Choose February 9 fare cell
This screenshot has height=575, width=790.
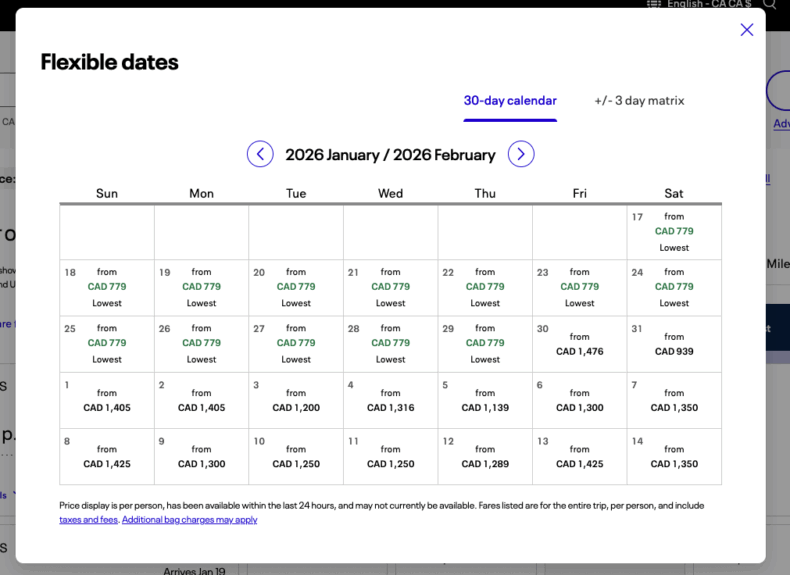202,457
